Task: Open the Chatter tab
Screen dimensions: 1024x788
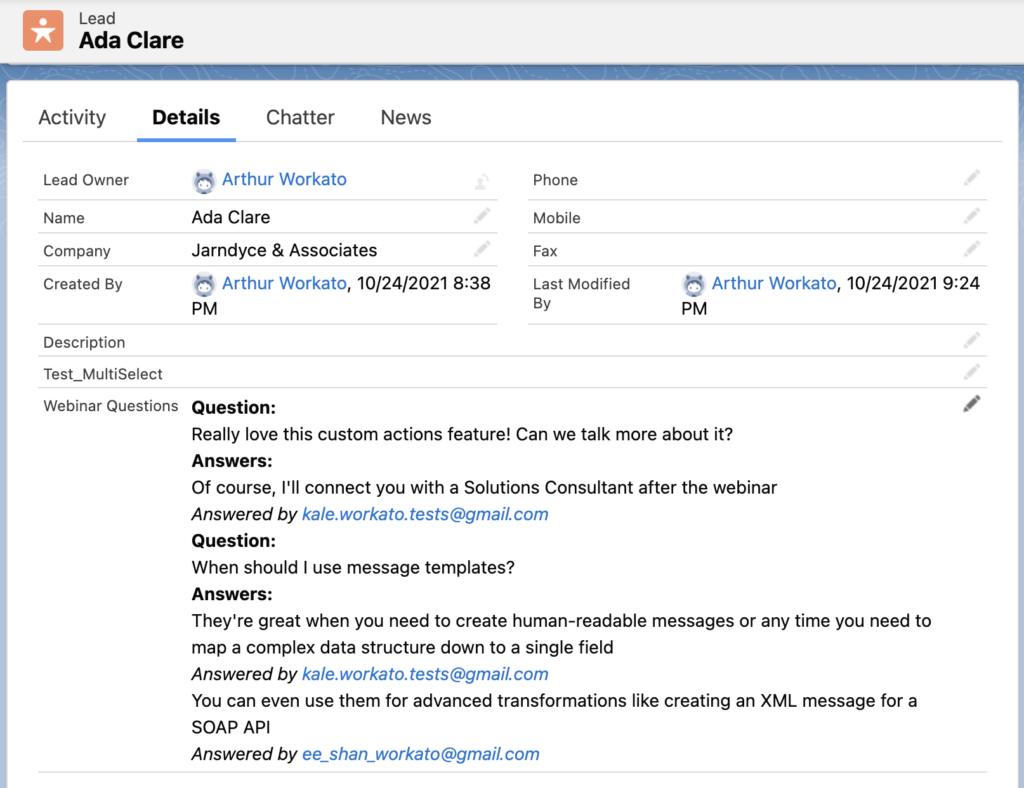Action: [x=300, y=117]
